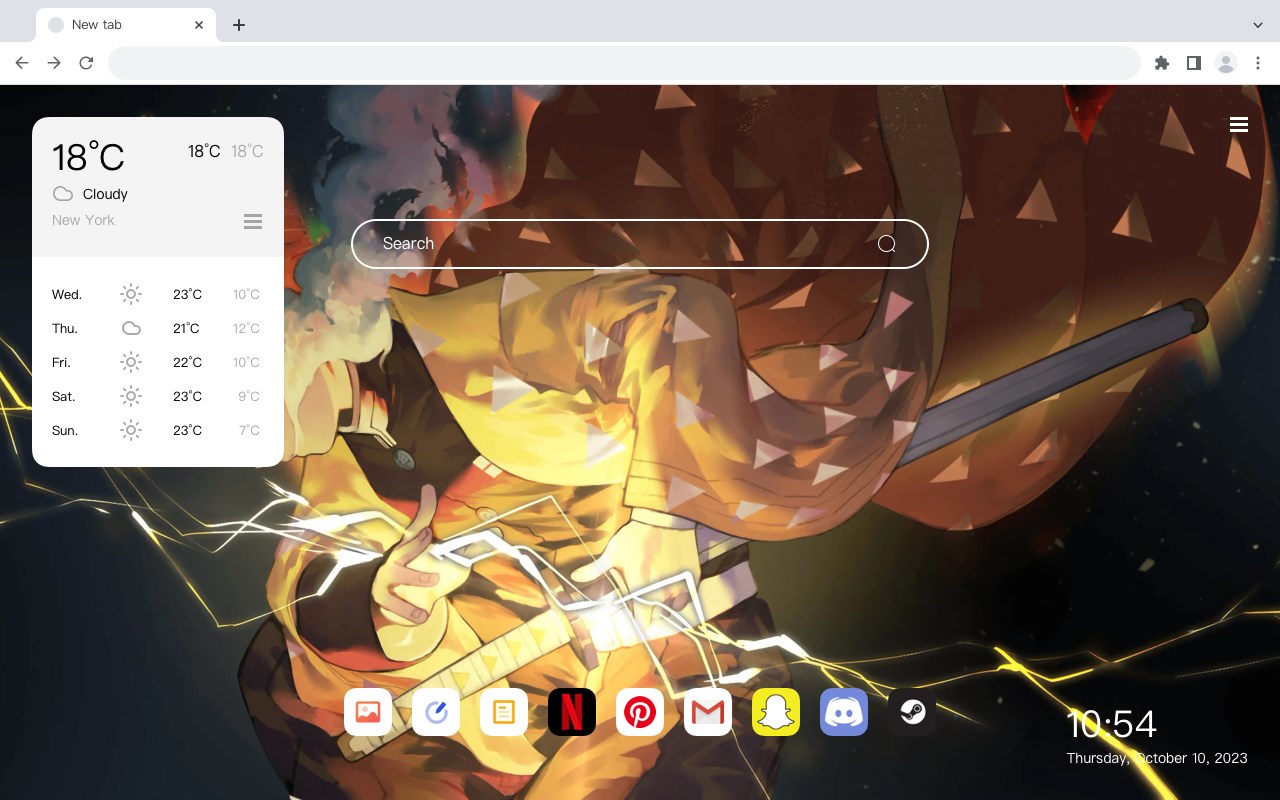Screen dimensions: 1280x800
Task: Select the Sat. forecast row label
Action: pos(64,396)
